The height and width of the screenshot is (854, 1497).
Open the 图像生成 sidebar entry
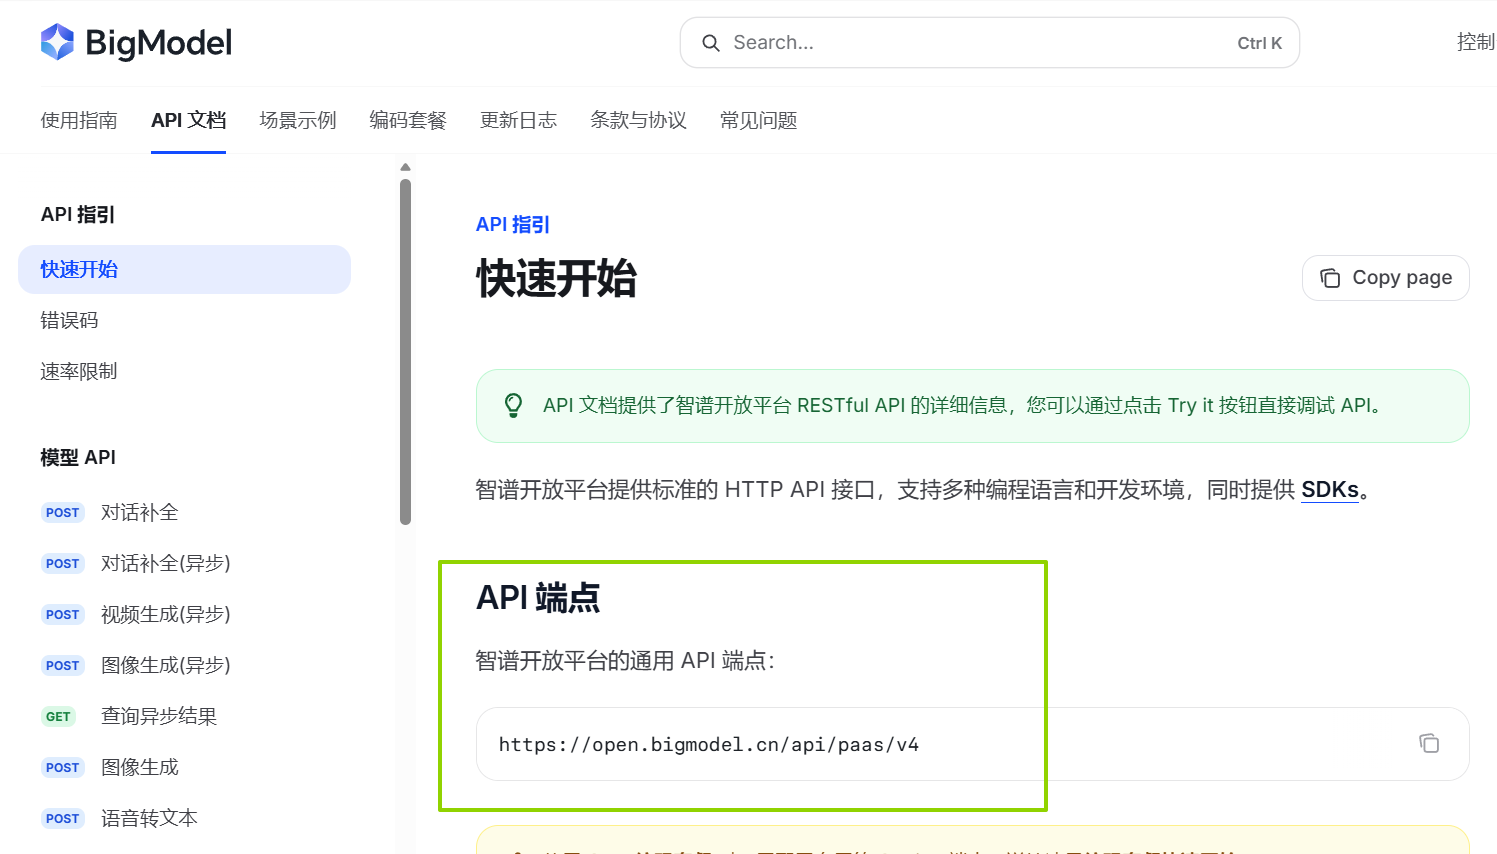tap(140, 767)
